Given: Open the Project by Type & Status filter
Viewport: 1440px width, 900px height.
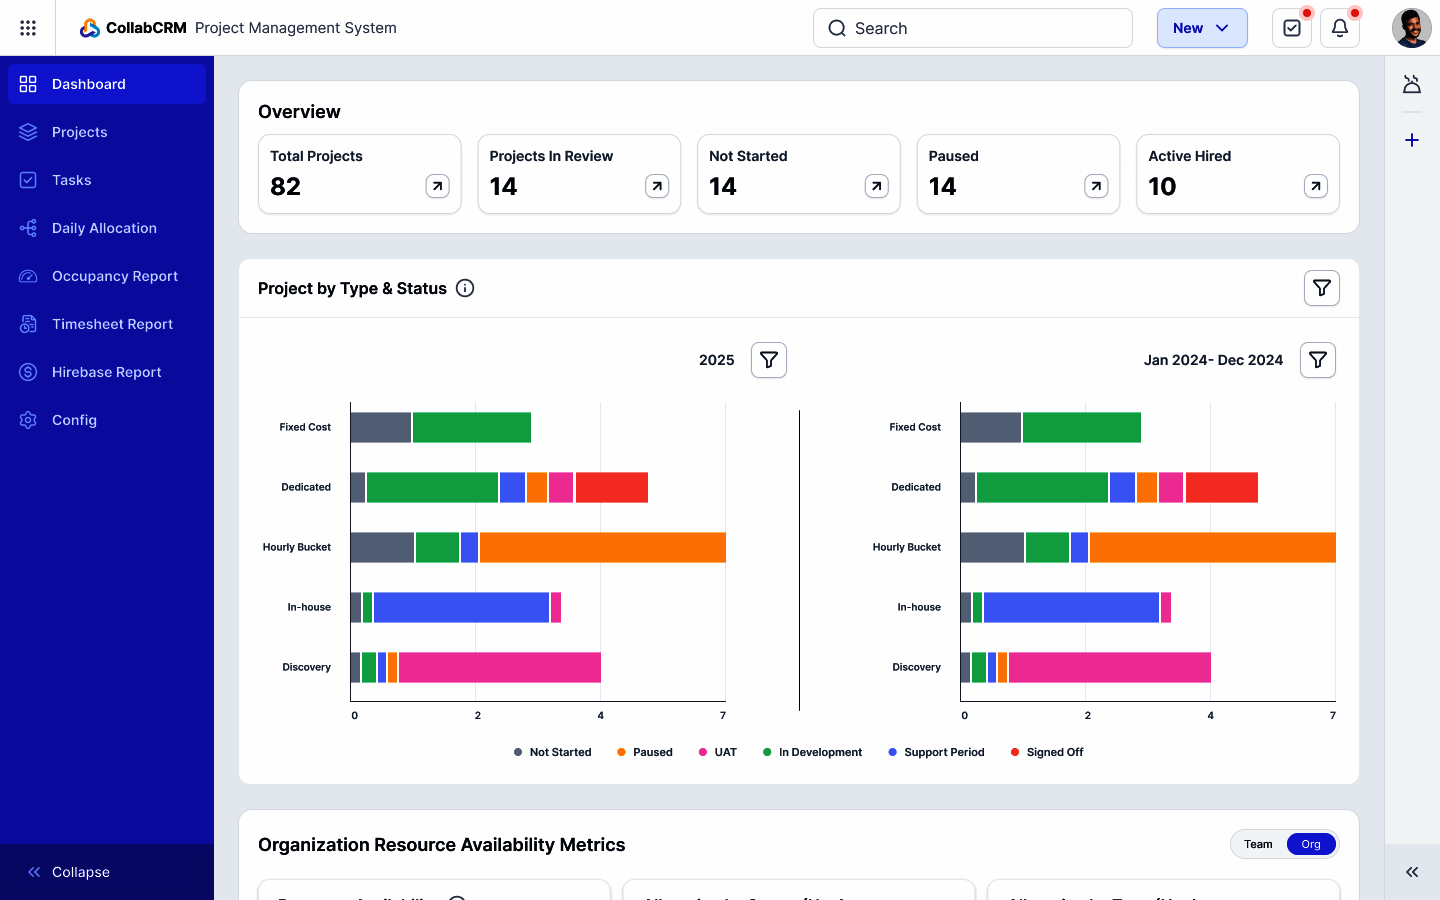Looking at the screenshot, I should pos(1321,288).
